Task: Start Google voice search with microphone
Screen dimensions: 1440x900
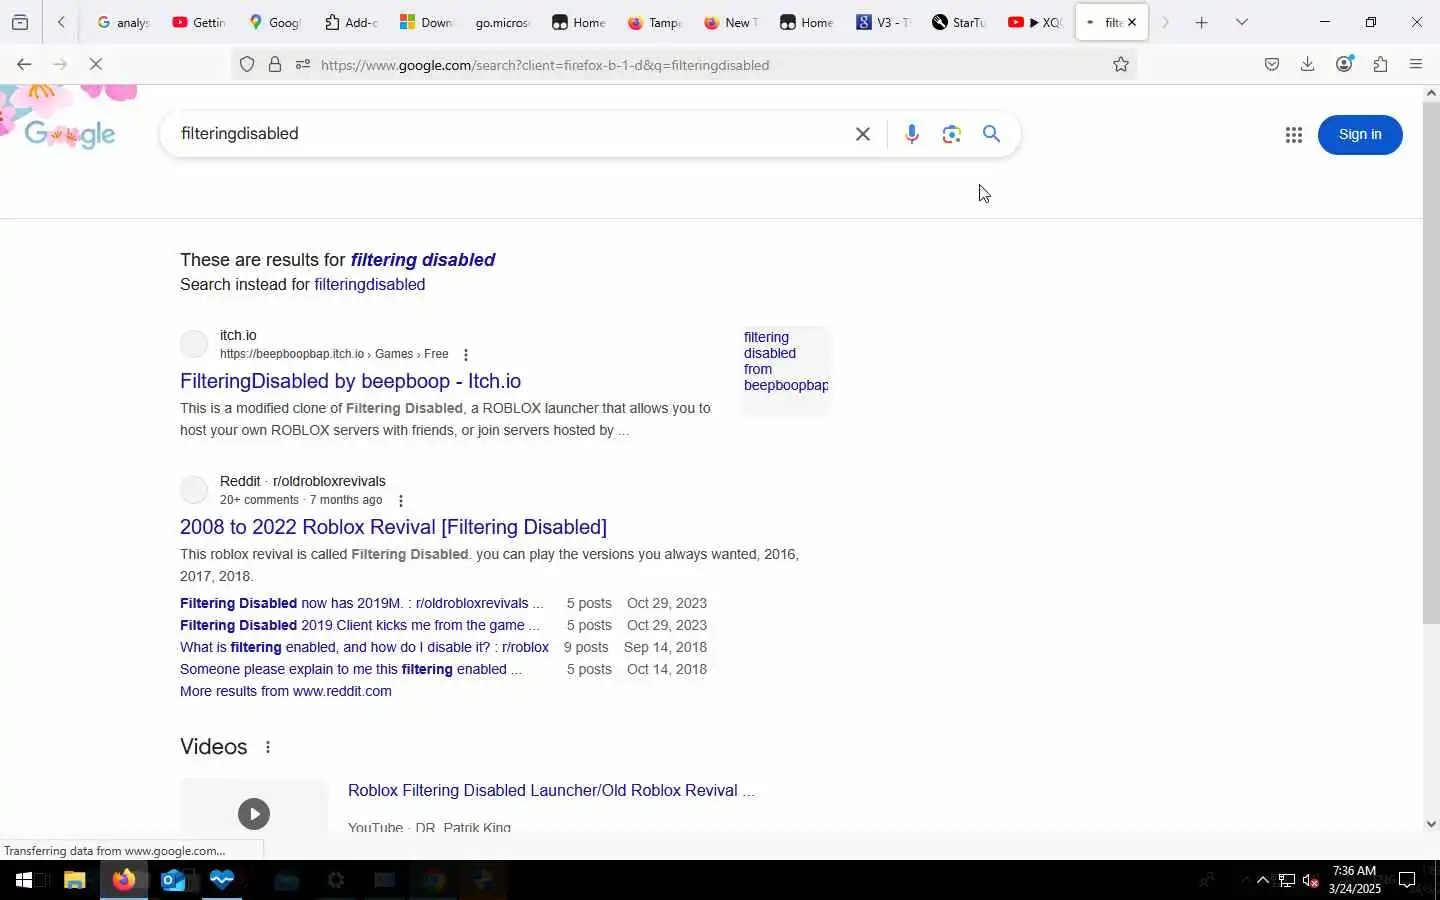Action: pyautogui.click(x=911, y=134)
